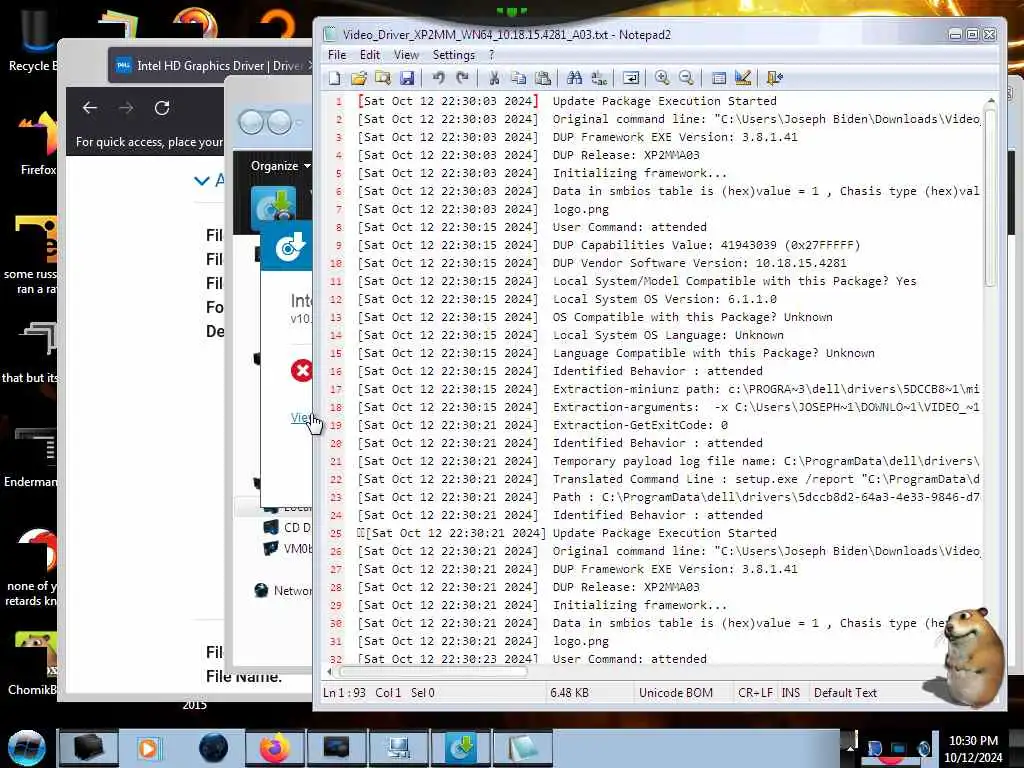Click the CR+LF status bar field
1024x768 pixels.
coord(756,693)
